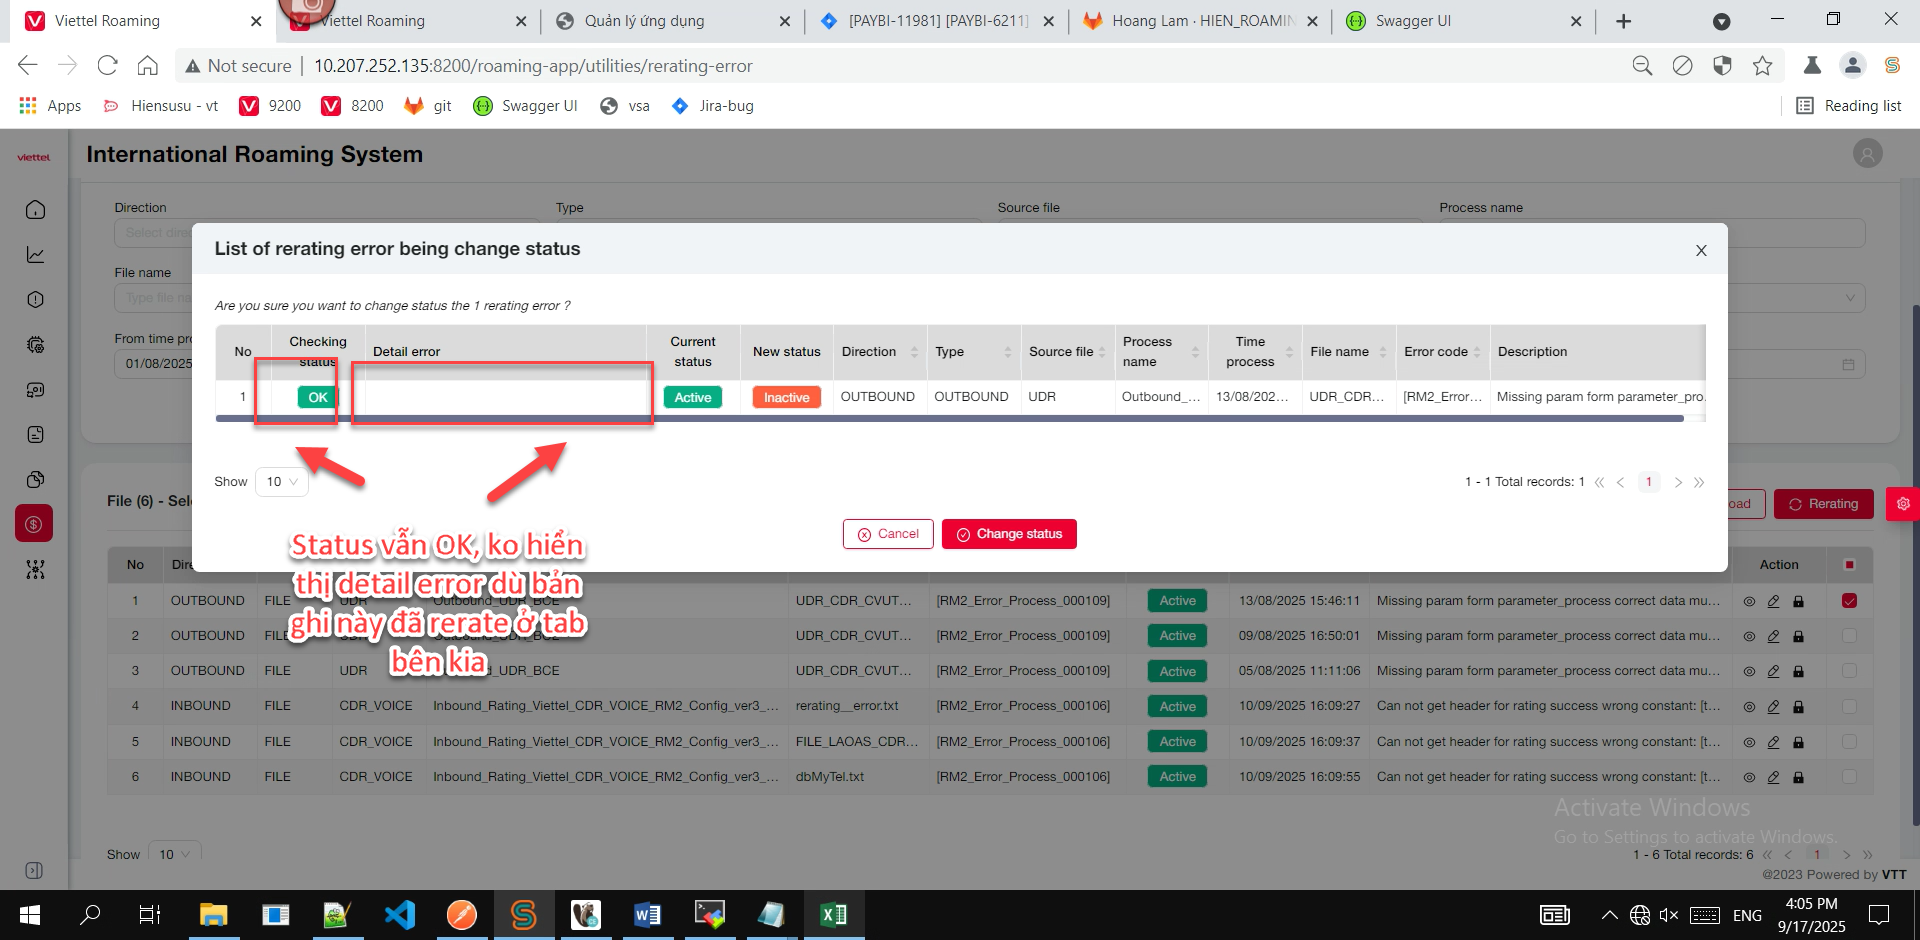
Task: Uncheck the selected checkbox in row 1
Action: pos(1849,601)
